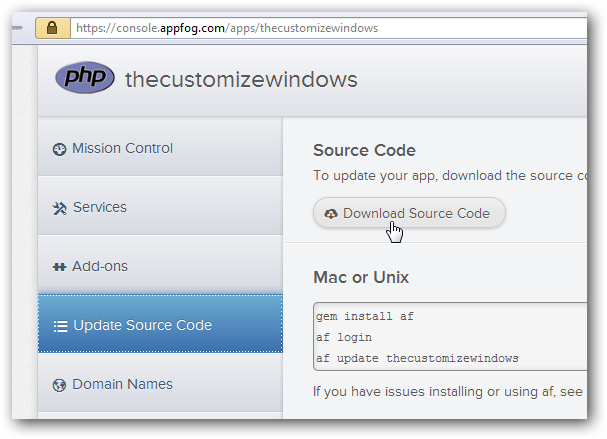Screen dimensions: 607x439
Task: Select the Update Source Code section
Action: [x=160, y=324]
